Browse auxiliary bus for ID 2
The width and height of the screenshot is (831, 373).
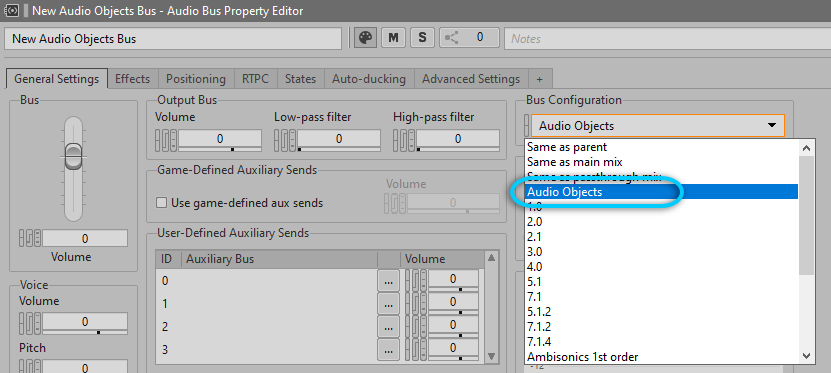click(x=388, y=326)
